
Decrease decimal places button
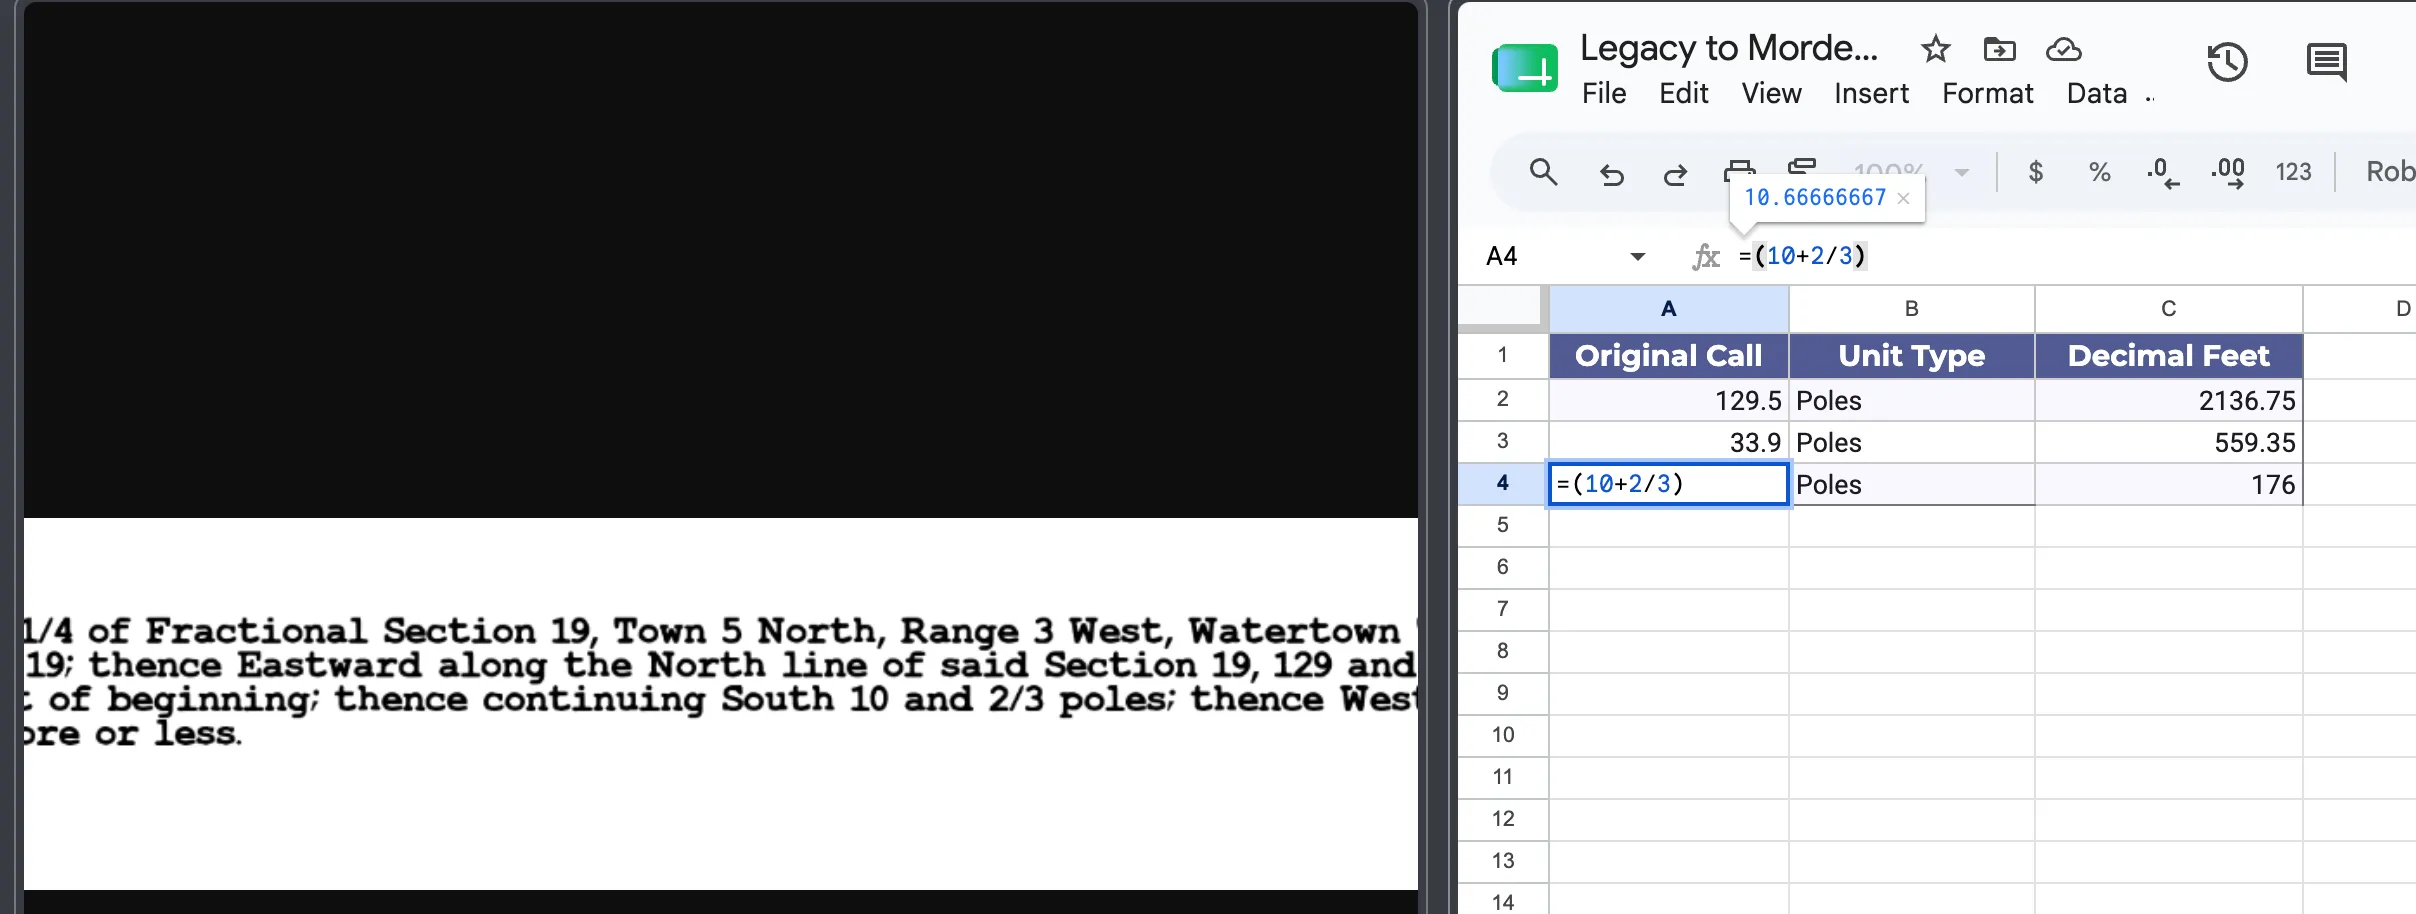point(2163,172)
